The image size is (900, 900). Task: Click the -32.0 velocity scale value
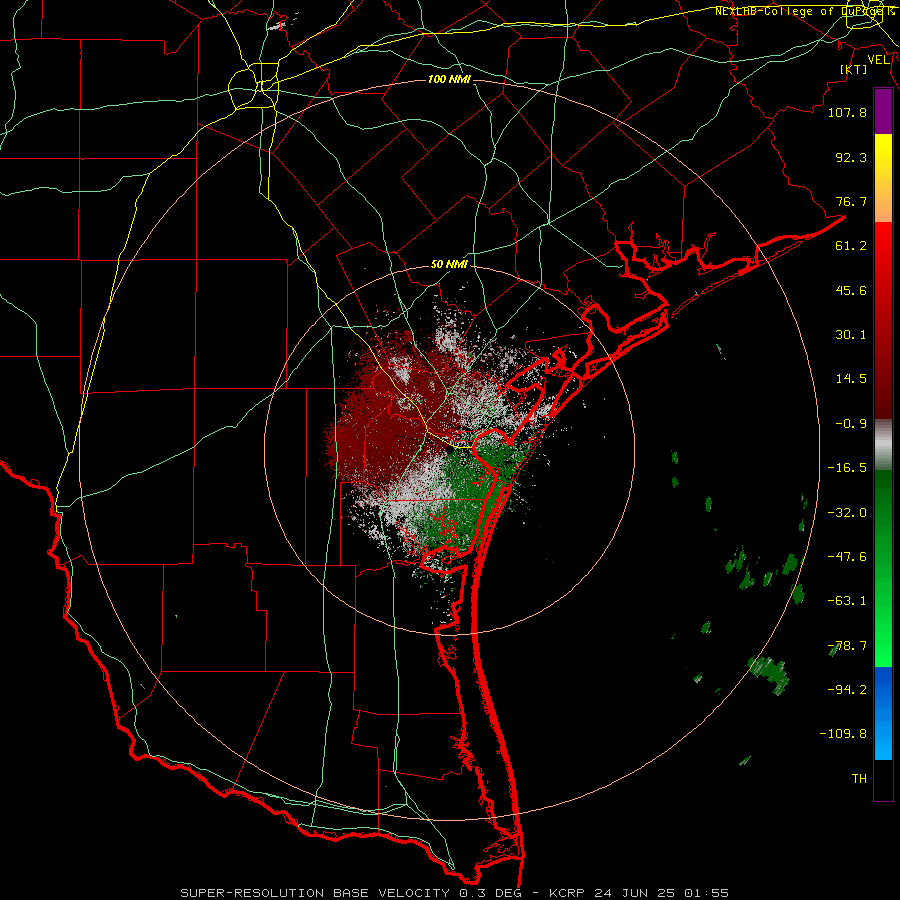coord(847,513)
